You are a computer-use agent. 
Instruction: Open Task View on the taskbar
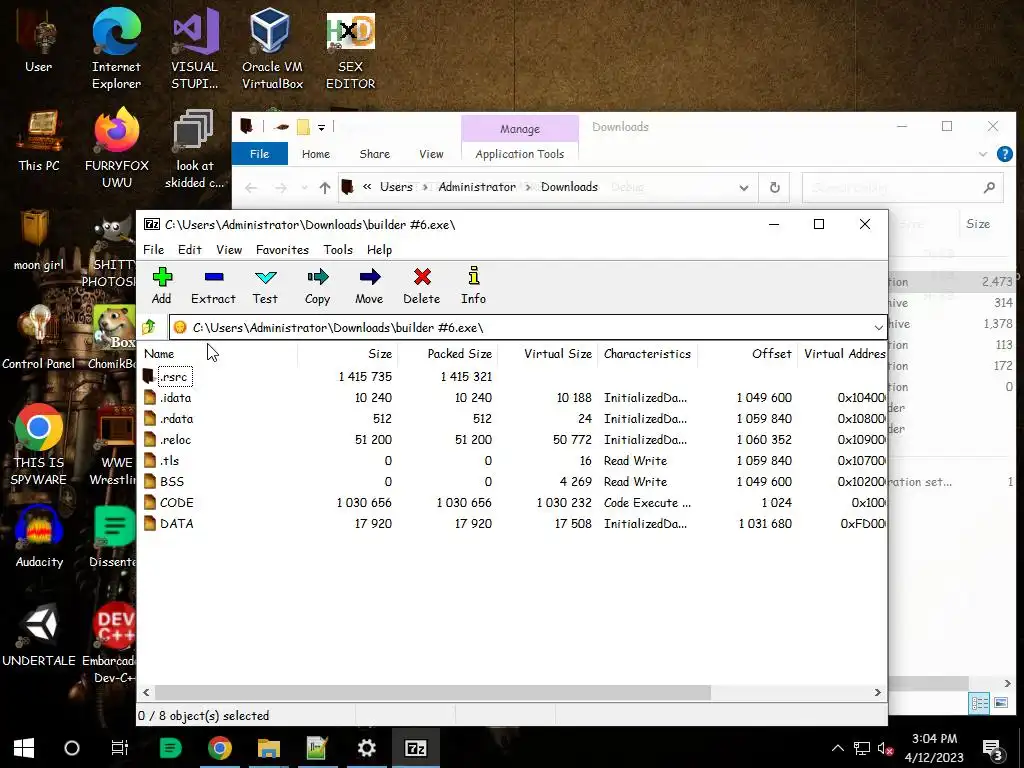click(120, 748)
